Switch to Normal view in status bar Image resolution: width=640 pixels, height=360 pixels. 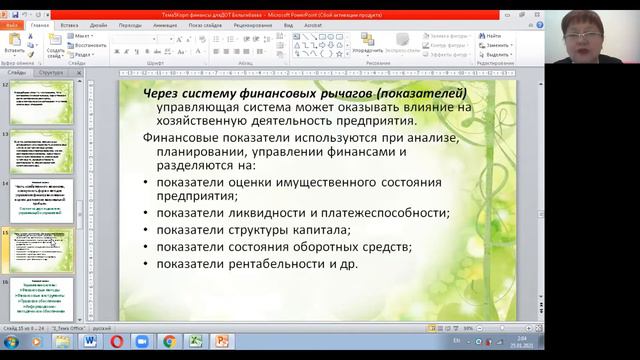(x=432, y=328)
